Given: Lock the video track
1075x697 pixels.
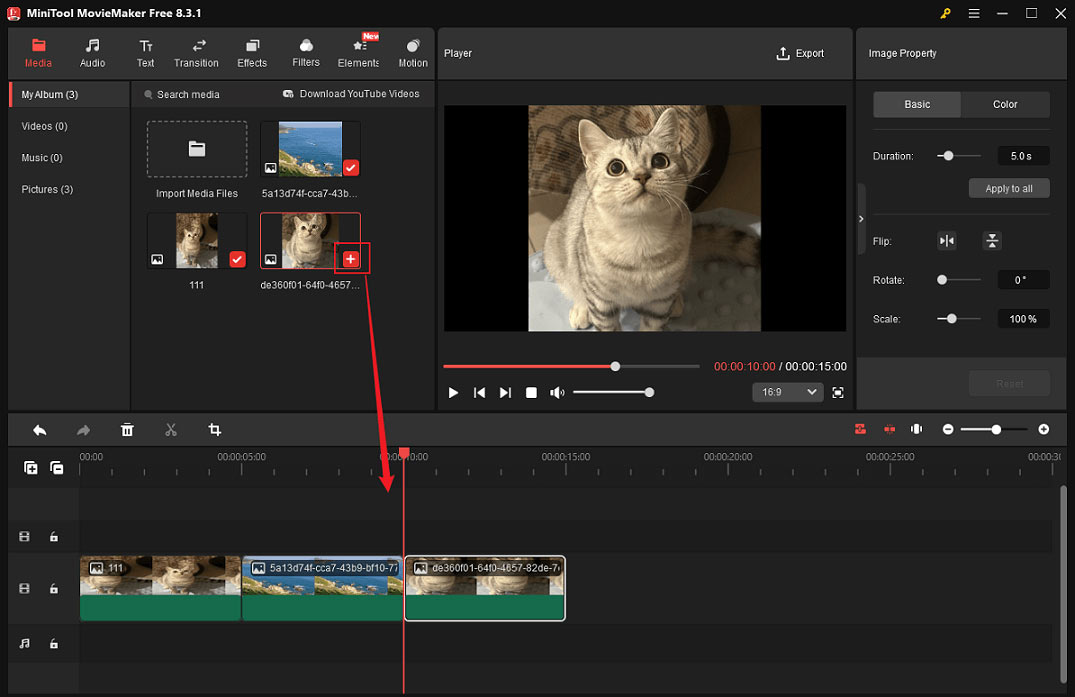Looking at the screenshot, I should [55, 588].
